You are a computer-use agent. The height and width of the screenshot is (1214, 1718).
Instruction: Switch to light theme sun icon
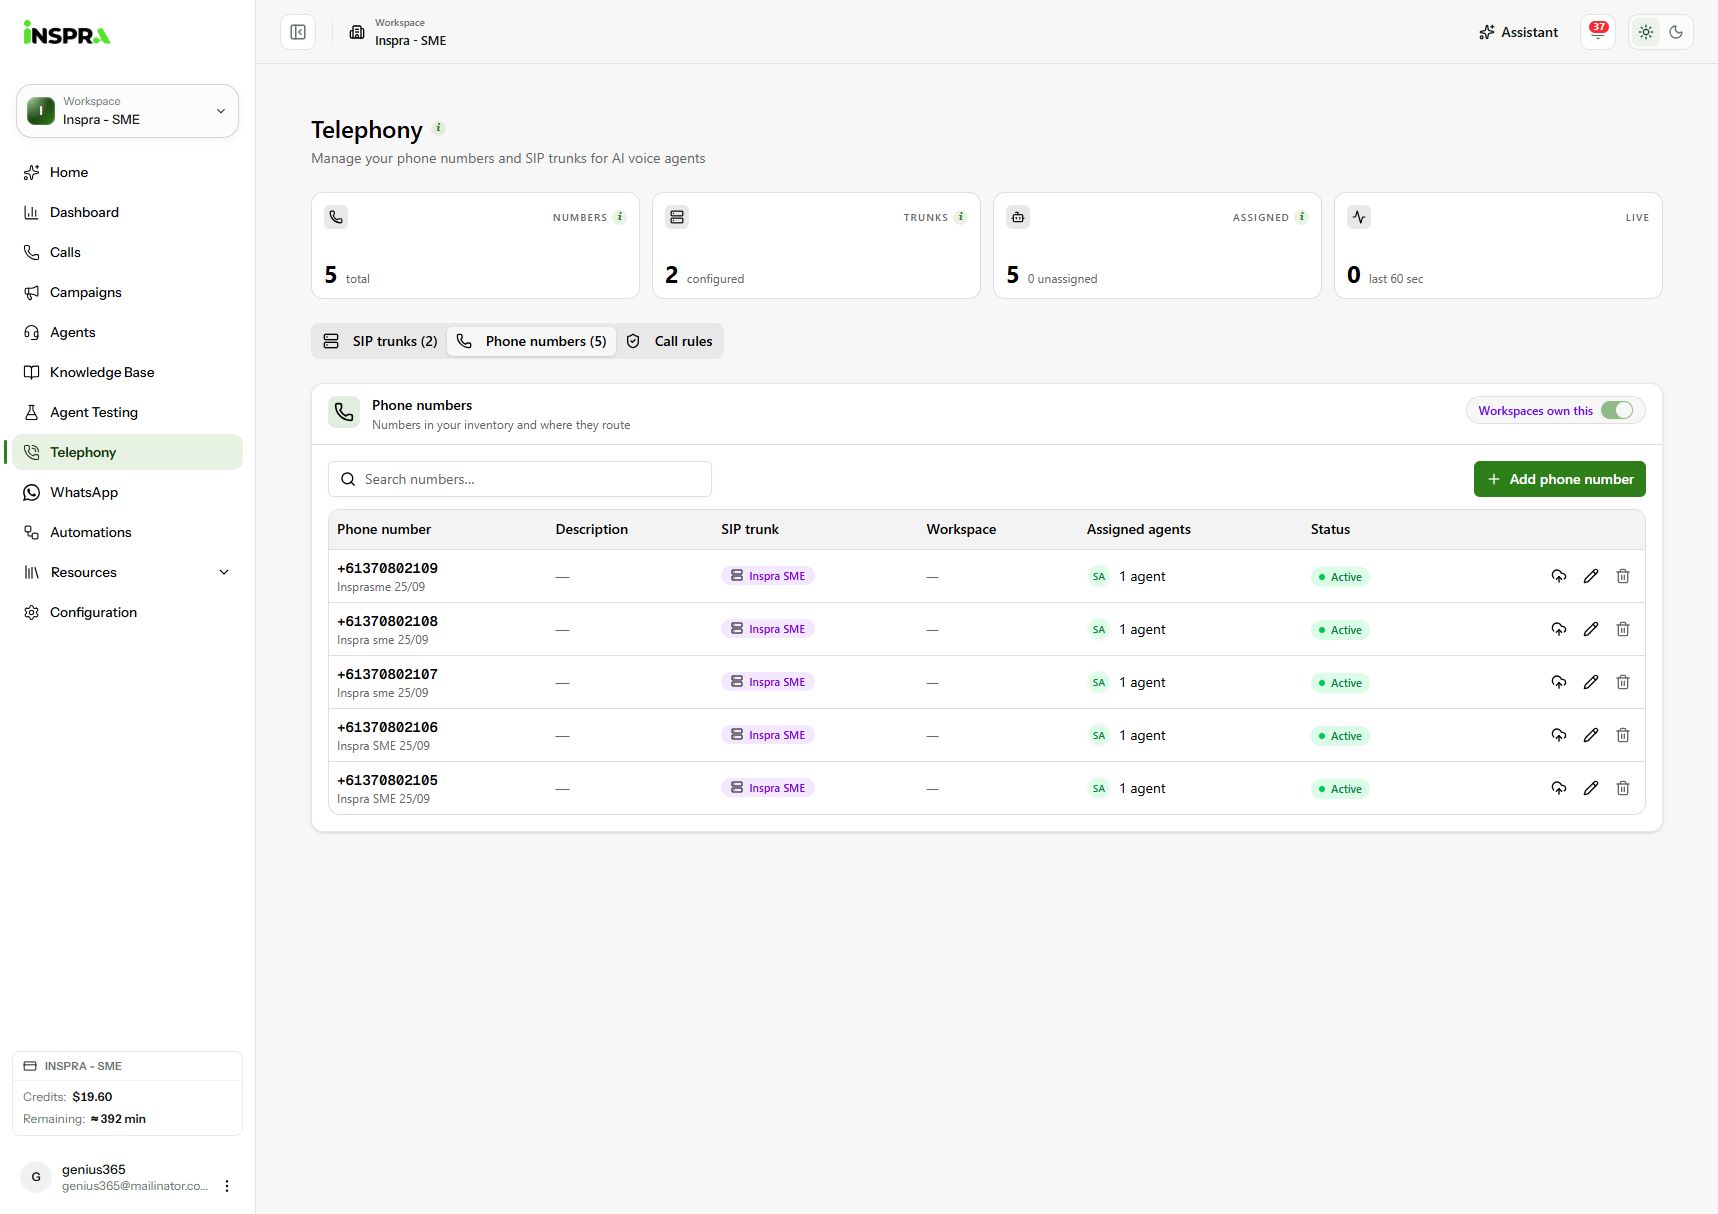(x=1646, y=32)
